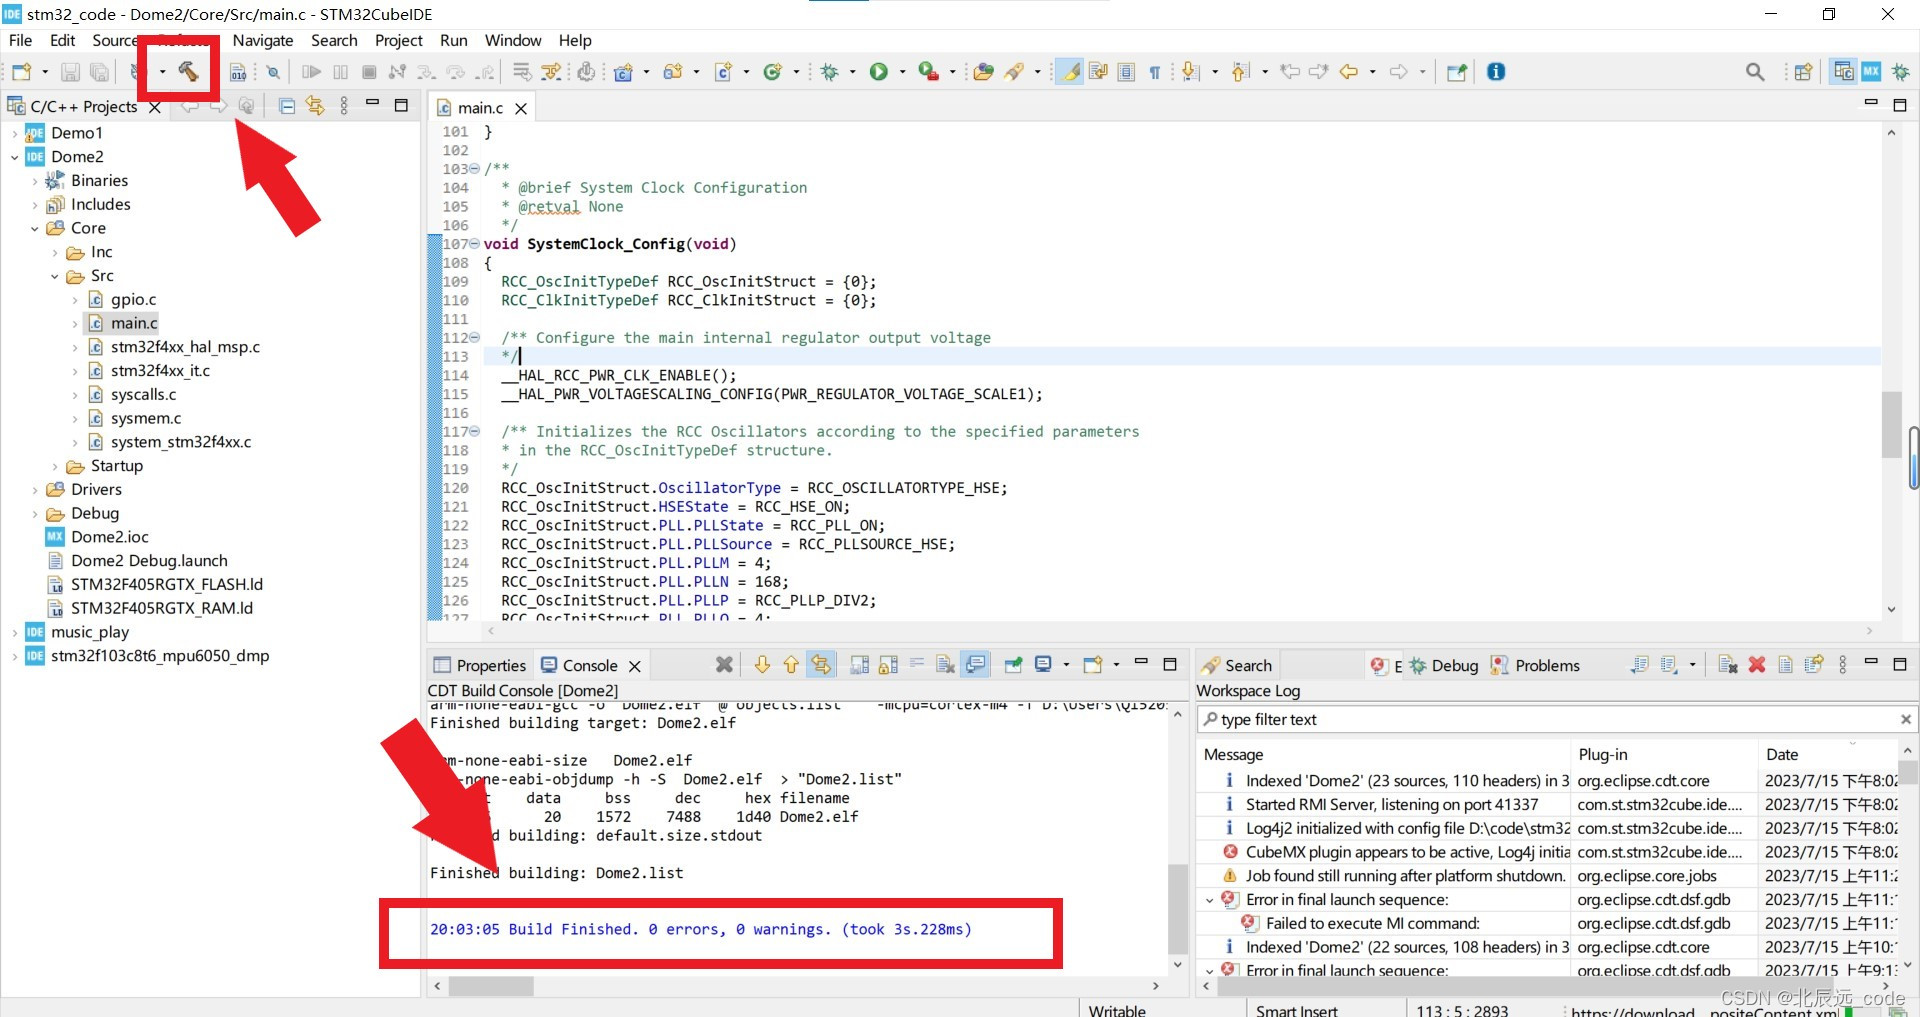Expand the Binaries folder
The image size is (1920, 1017).
coord(34,181)
